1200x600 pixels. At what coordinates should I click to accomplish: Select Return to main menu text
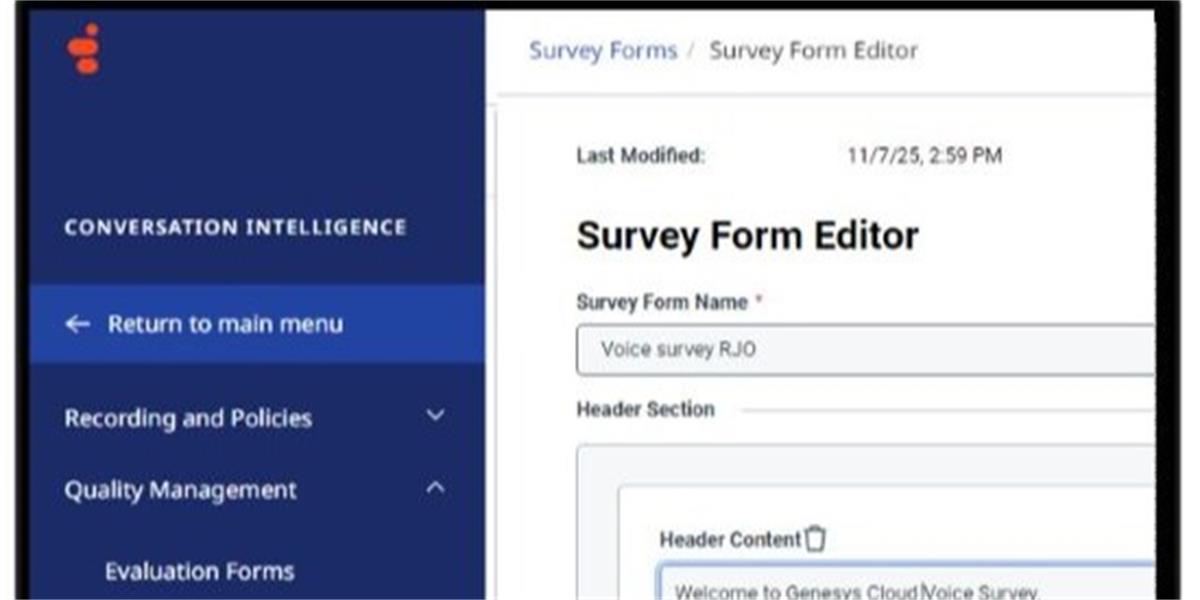225,324
